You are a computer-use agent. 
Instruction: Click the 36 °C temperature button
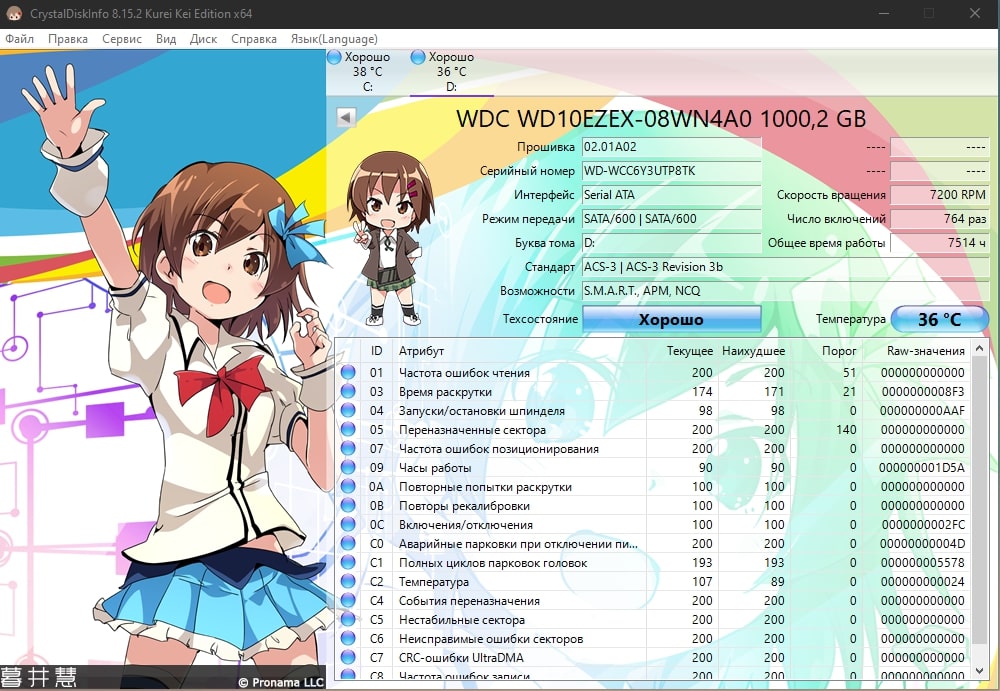[939, 320]
